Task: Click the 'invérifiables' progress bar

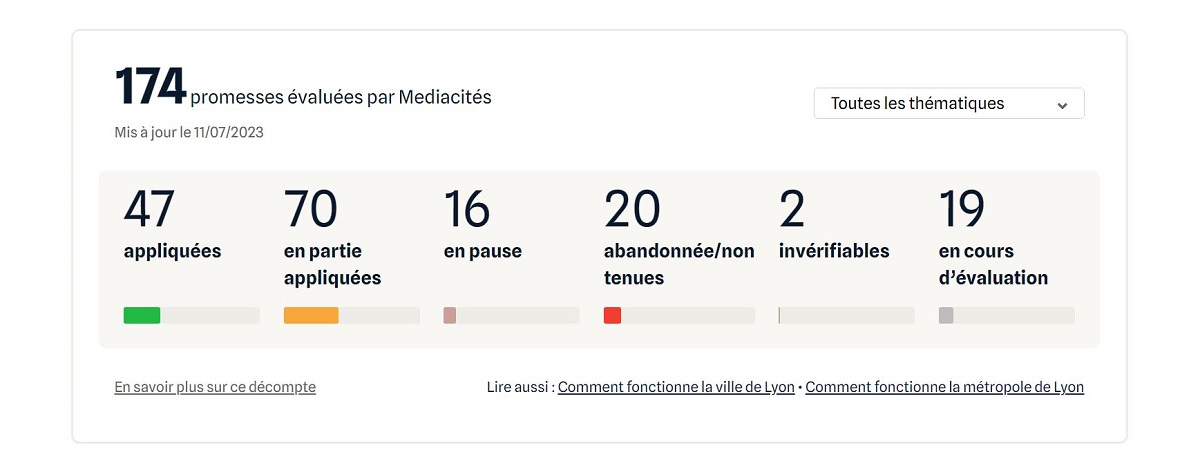Action: (x=846, y=316)
